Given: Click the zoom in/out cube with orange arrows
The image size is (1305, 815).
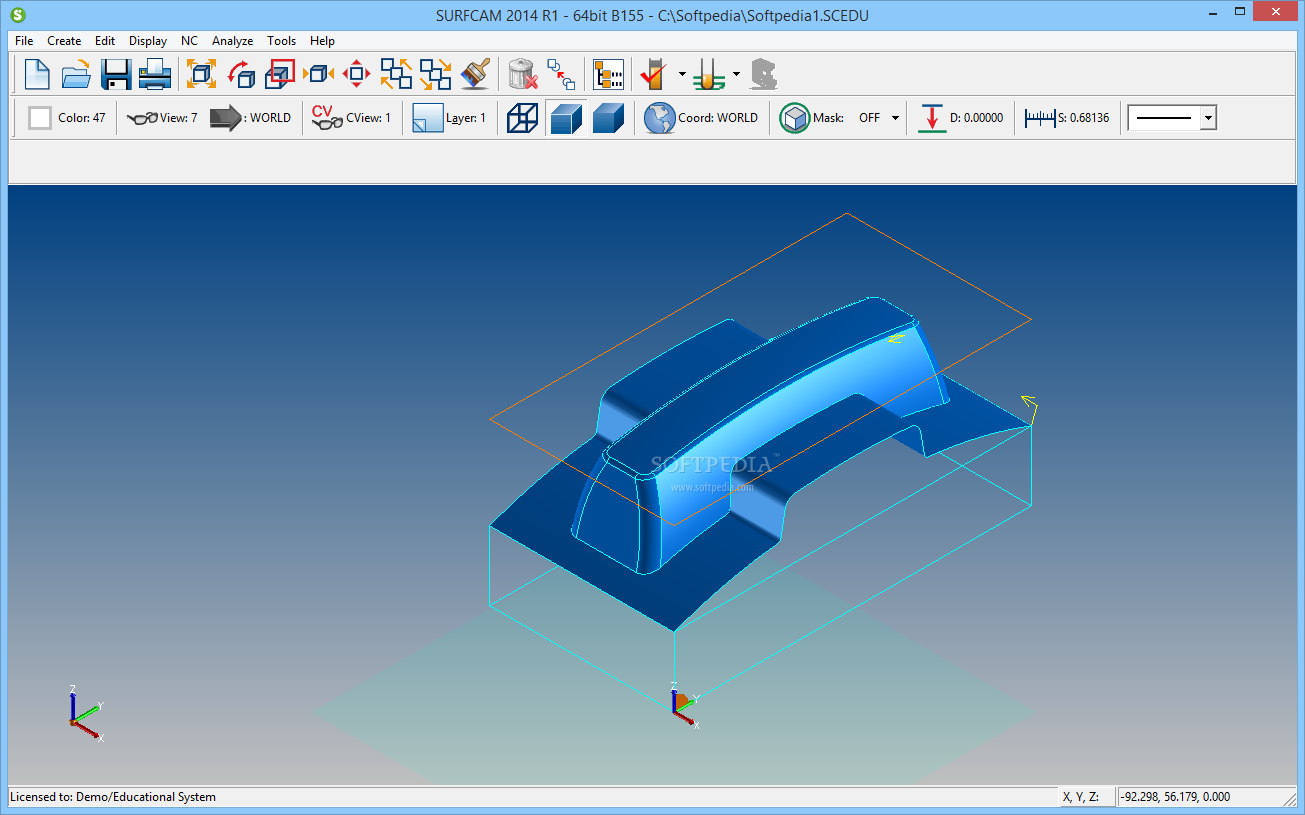Looking at the screenshot, I should 319,74.
